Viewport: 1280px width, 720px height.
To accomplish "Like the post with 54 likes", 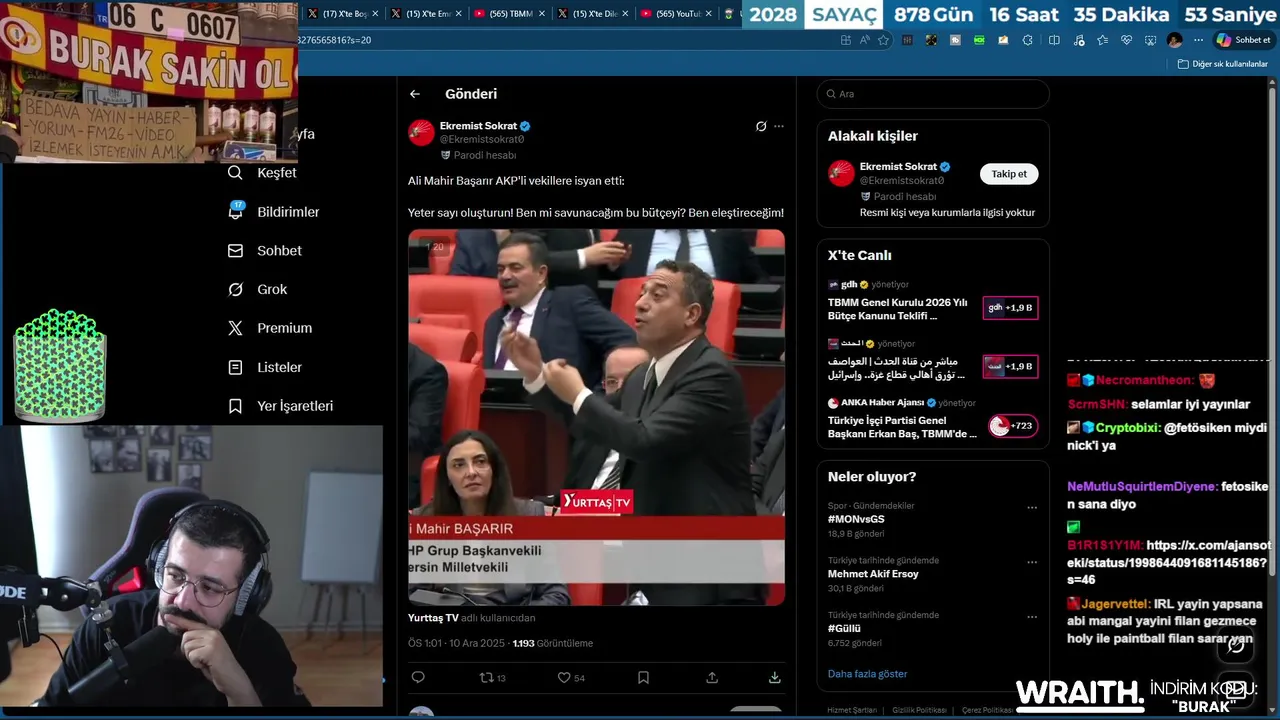I will (x=571, y=677).
